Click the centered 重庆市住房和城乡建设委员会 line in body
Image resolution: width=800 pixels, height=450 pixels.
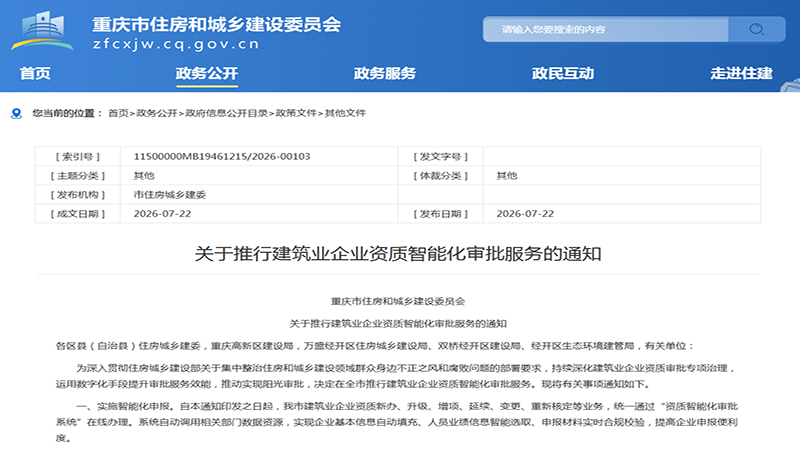pyautogui.click(x=398, y=302)
